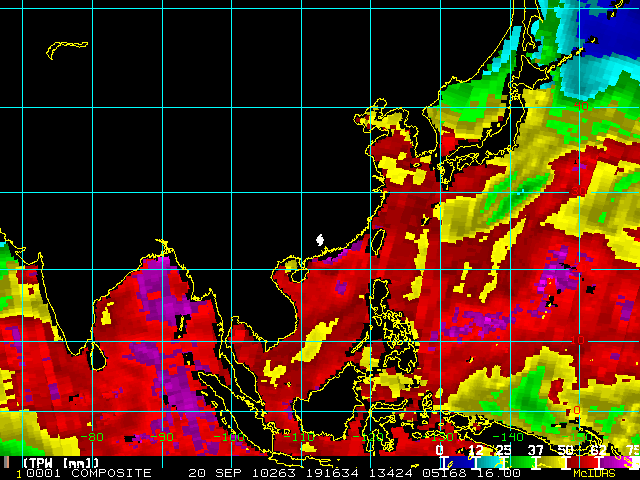This screenshot has width=640, height=480.
Task: Click the red "40" latitude label
Action: (x=581, y=106)
